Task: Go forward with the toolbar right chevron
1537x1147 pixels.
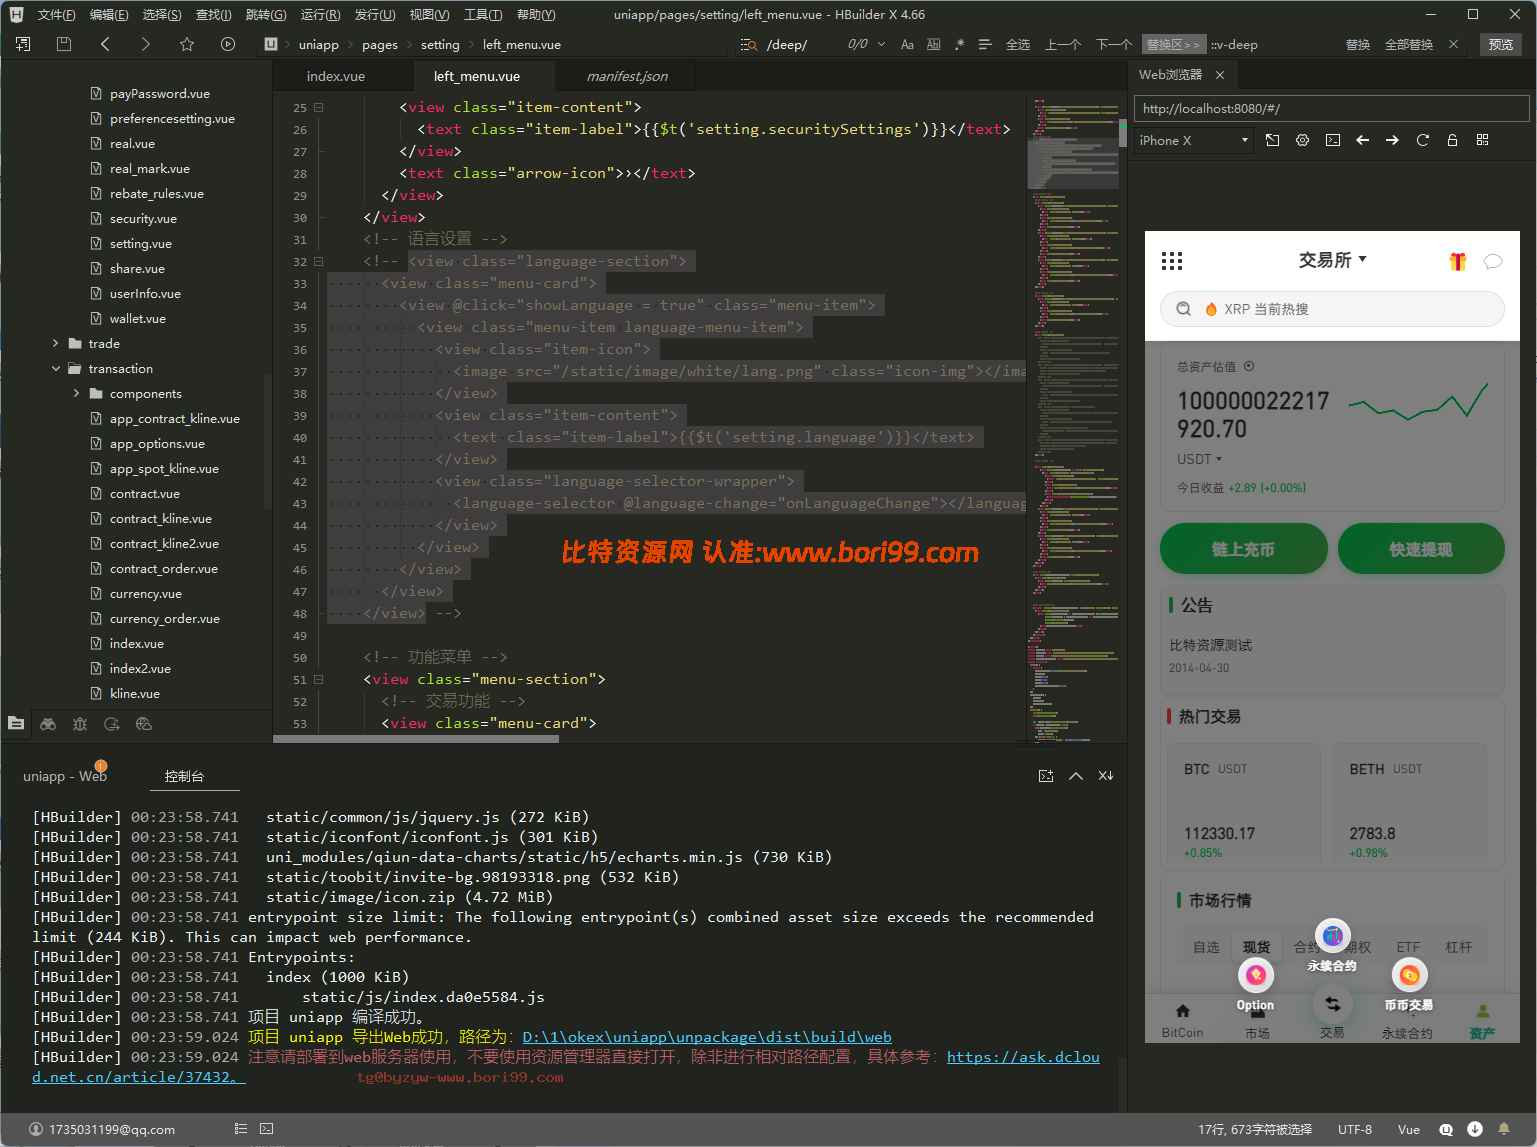Action: coord(146,44)
